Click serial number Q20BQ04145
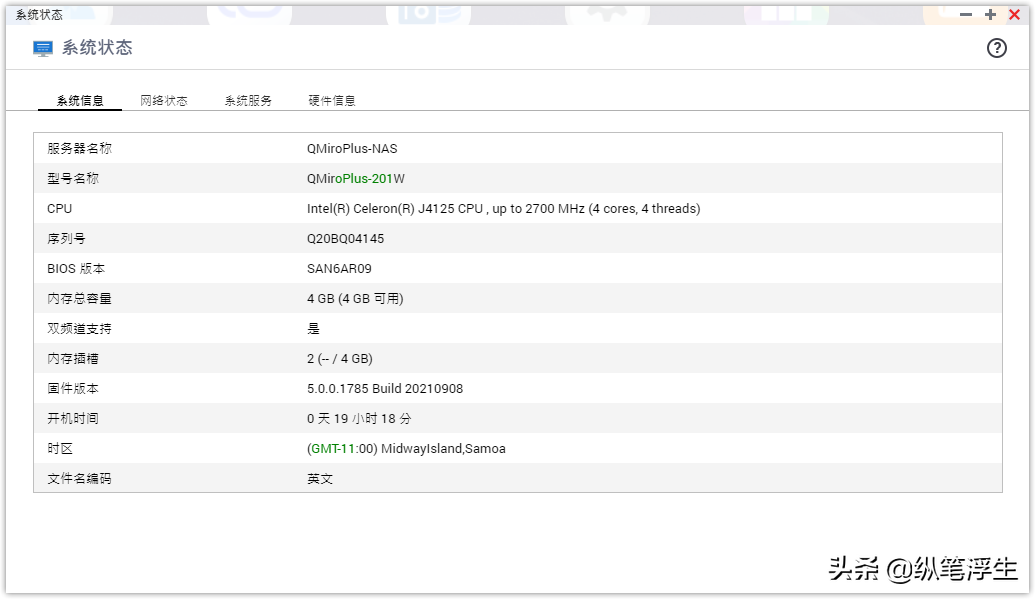Image resolution: width=1035 pixels, height=599 pixels. tap(345, 238)
